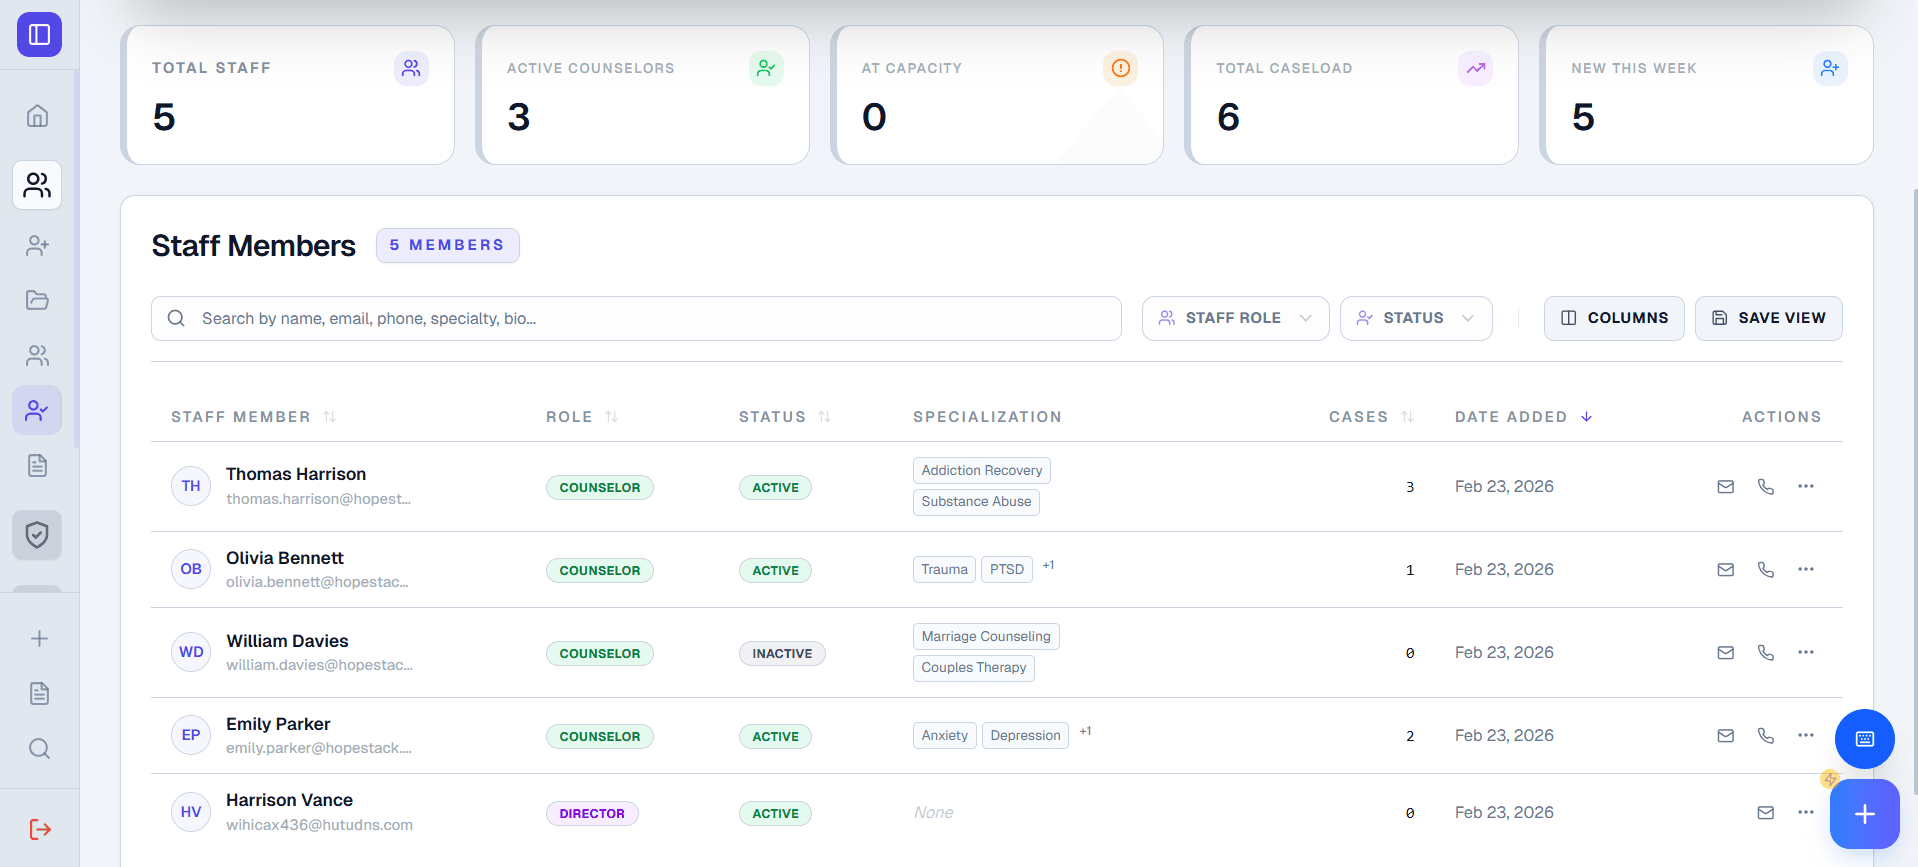The width and height of the screenshot is (1918, 867).
Task: Open more actions for Olivia Bennett
Action: coord(1805,570)
